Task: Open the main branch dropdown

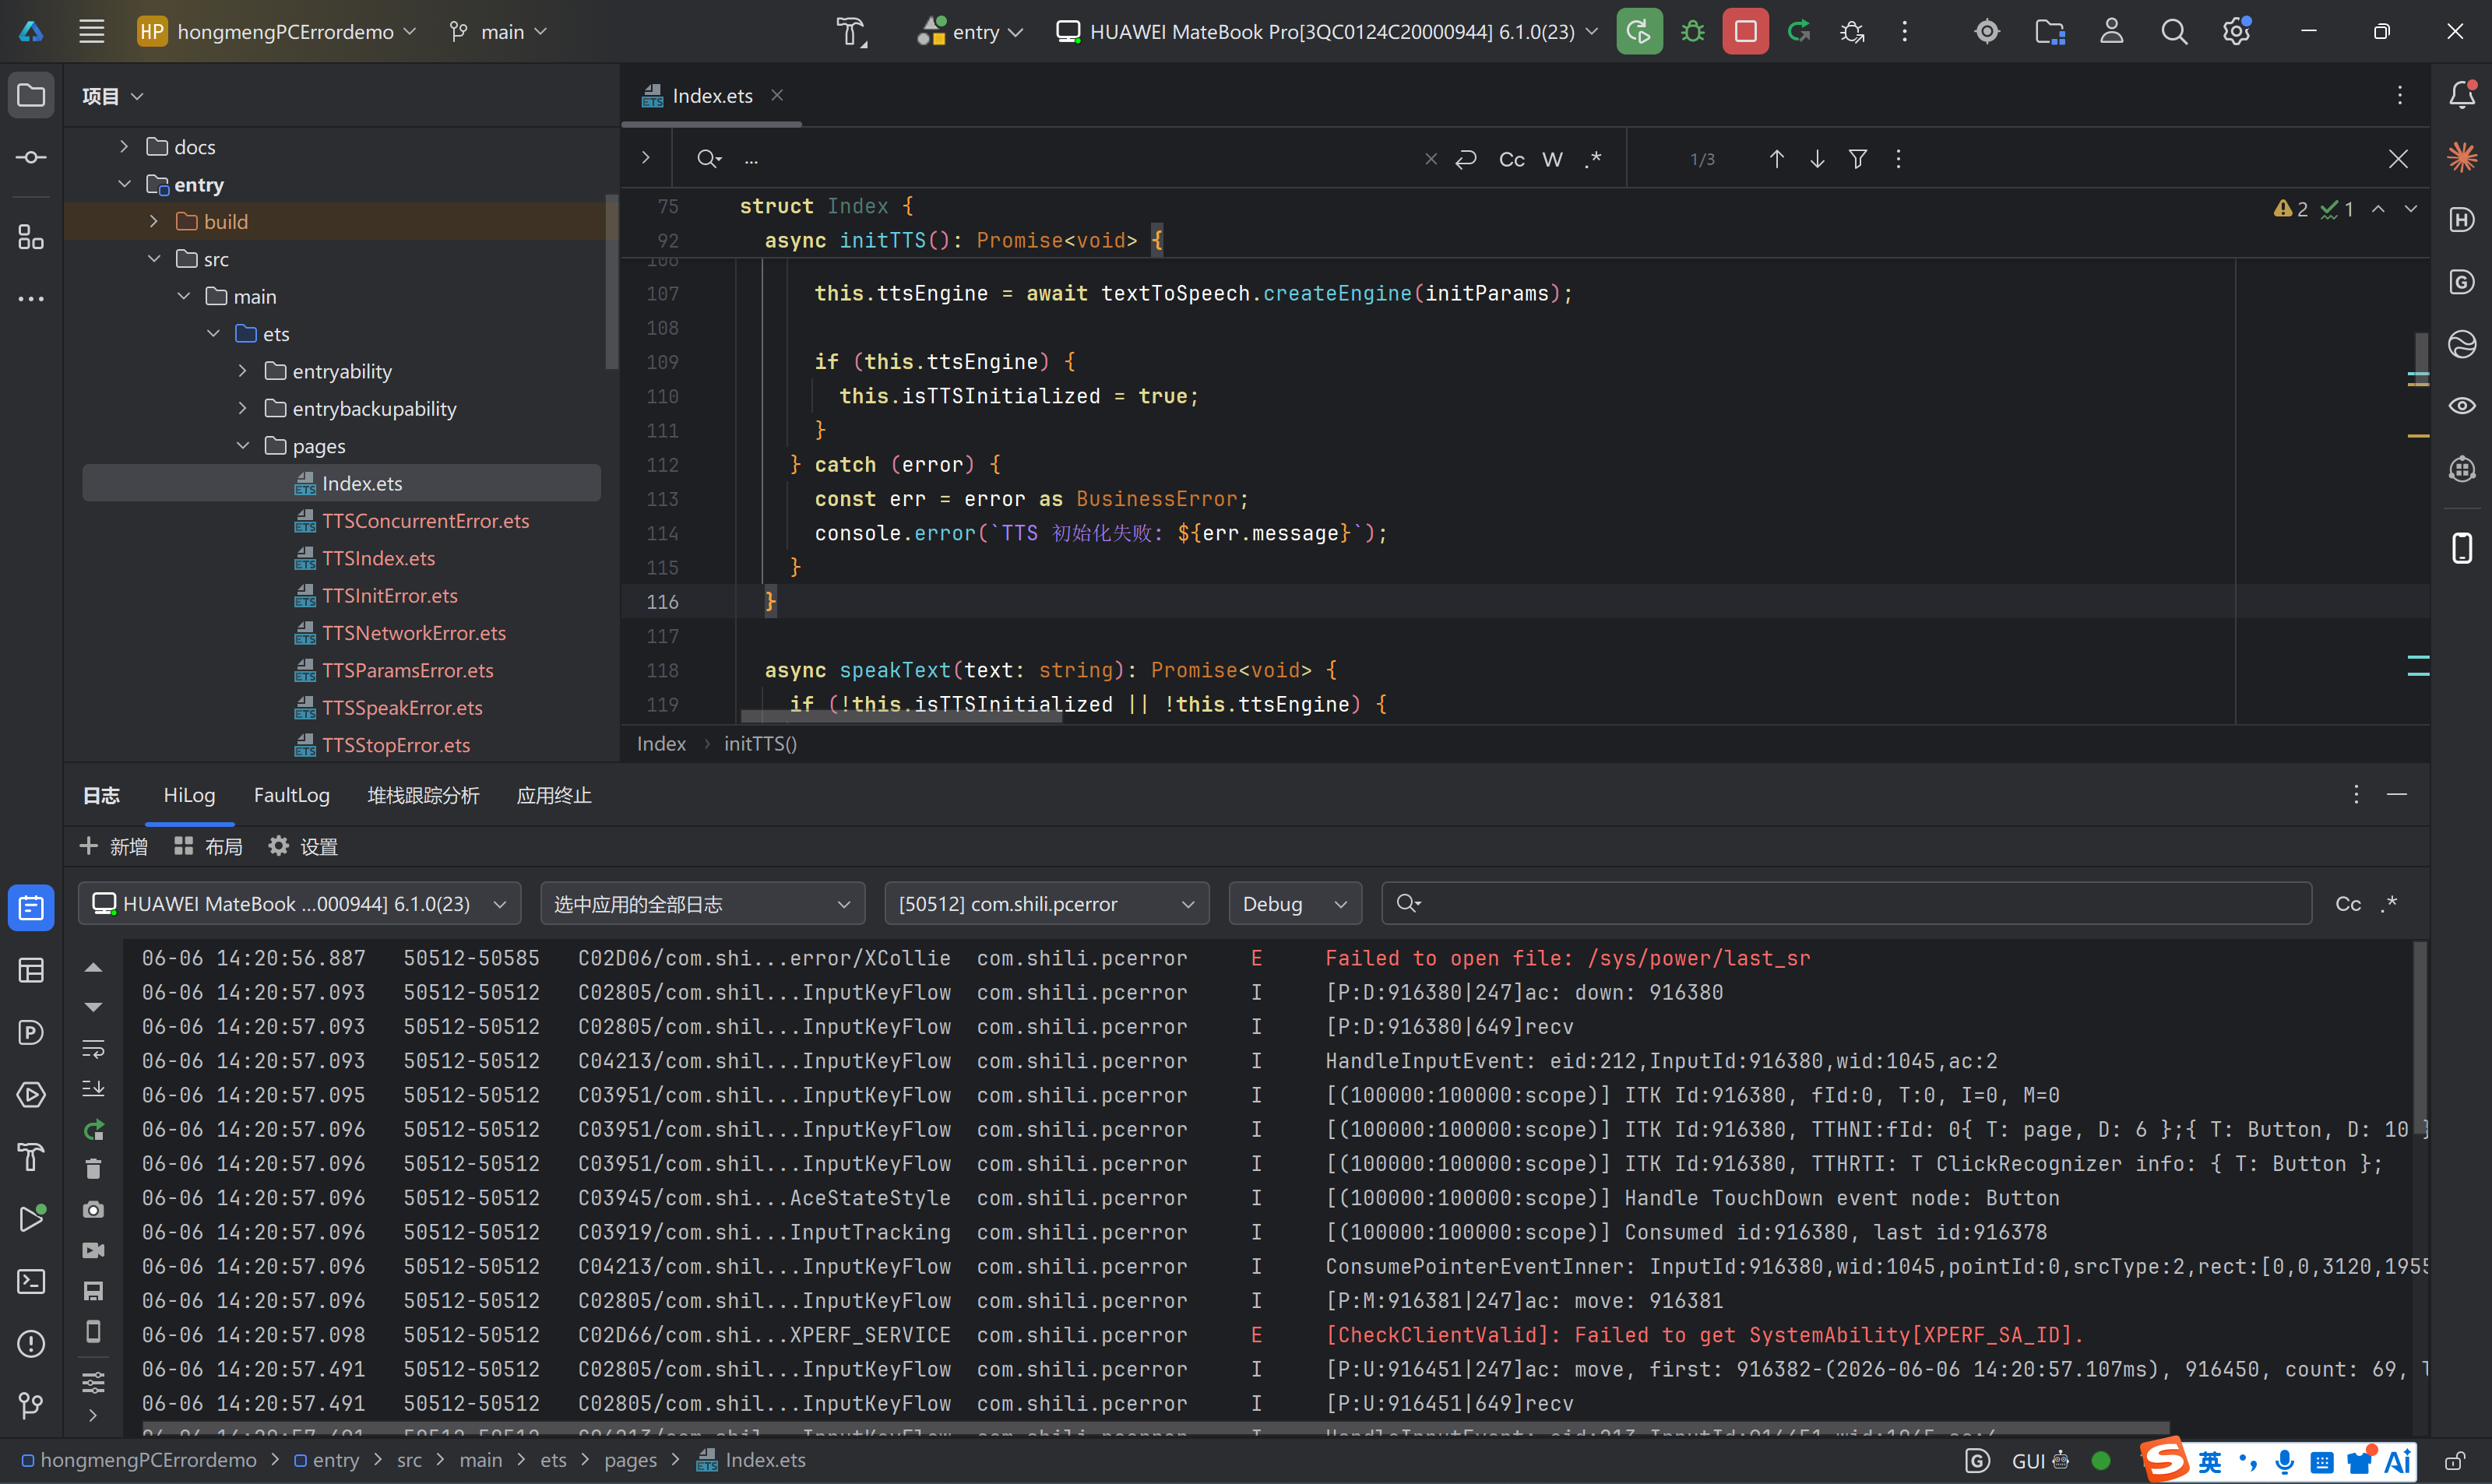Action: click(x=499, y=32)
